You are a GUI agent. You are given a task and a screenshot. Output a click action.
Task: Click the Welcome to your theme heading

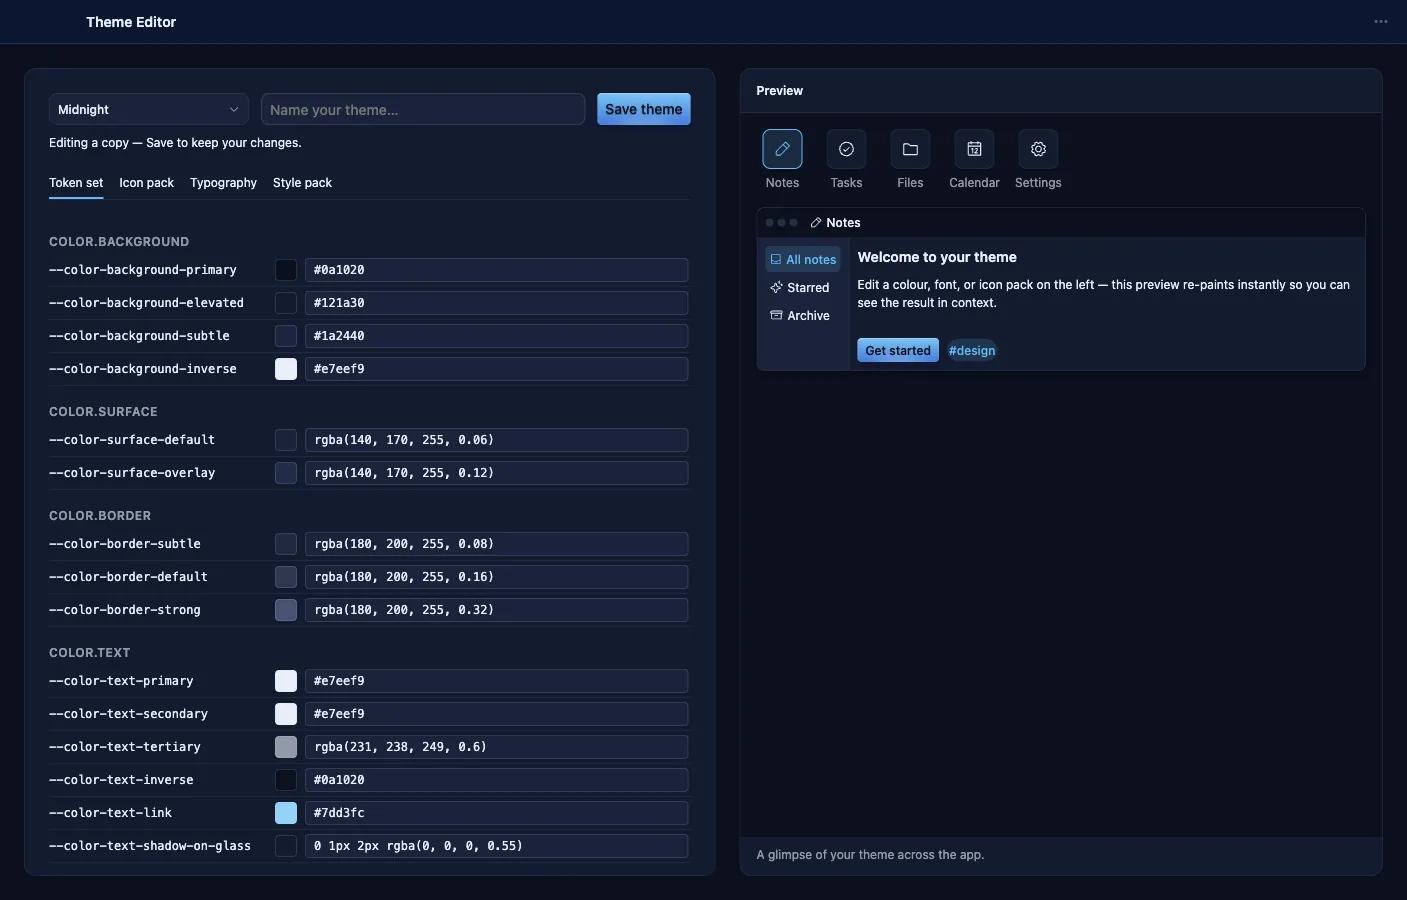937,257
